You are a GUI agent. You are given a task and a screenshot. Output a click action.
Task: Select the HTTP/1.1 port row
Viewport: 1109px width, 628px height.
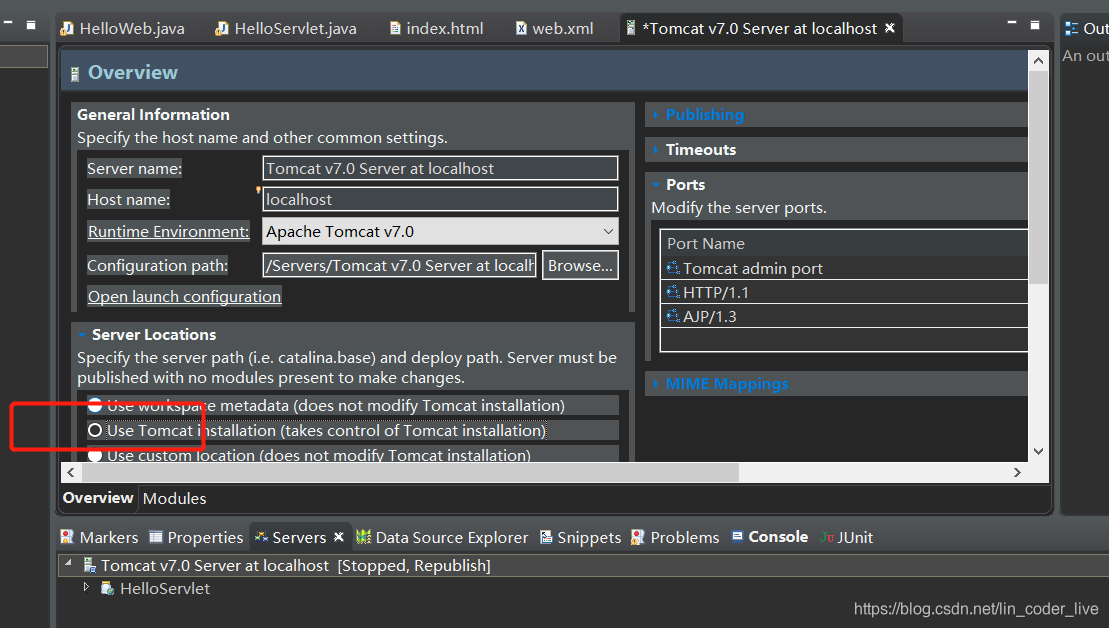[x=844, y=292]
